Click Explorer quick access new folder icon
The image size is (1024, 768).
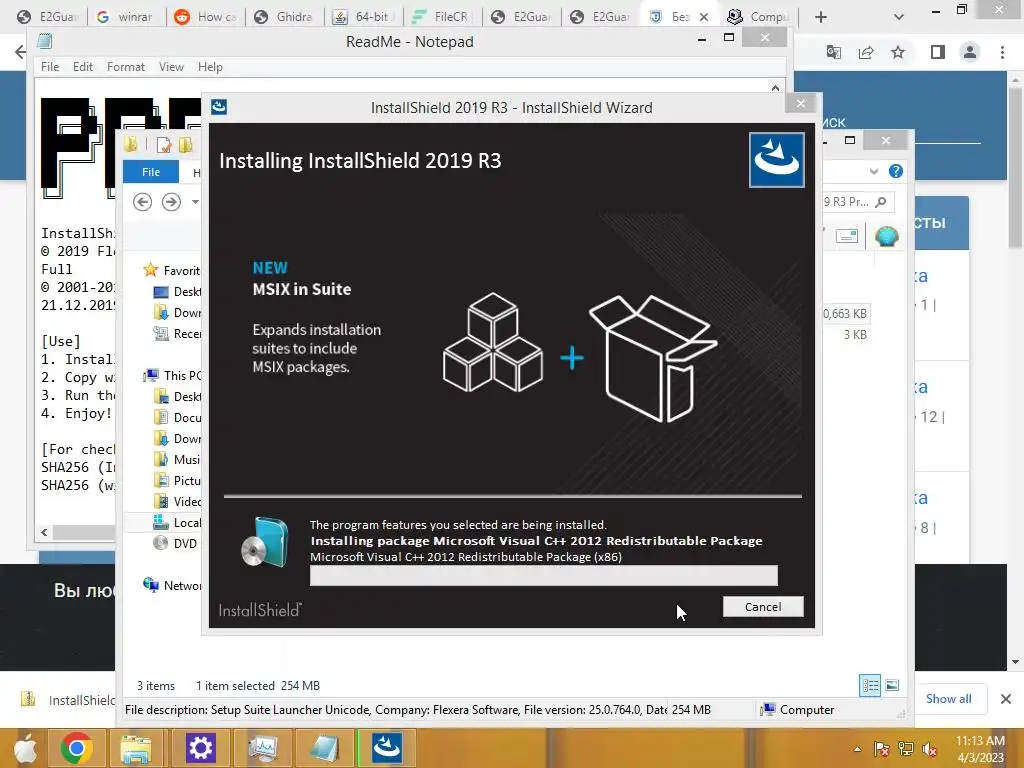click(185, 145)
